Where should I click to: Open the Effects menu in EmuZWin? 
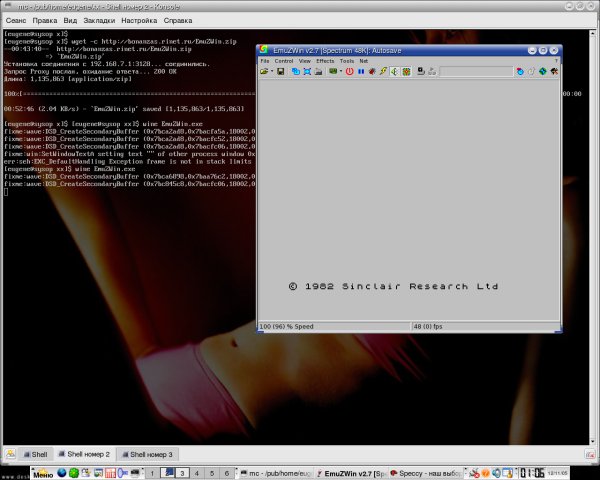pyautogui.click(x=325, y=61)
